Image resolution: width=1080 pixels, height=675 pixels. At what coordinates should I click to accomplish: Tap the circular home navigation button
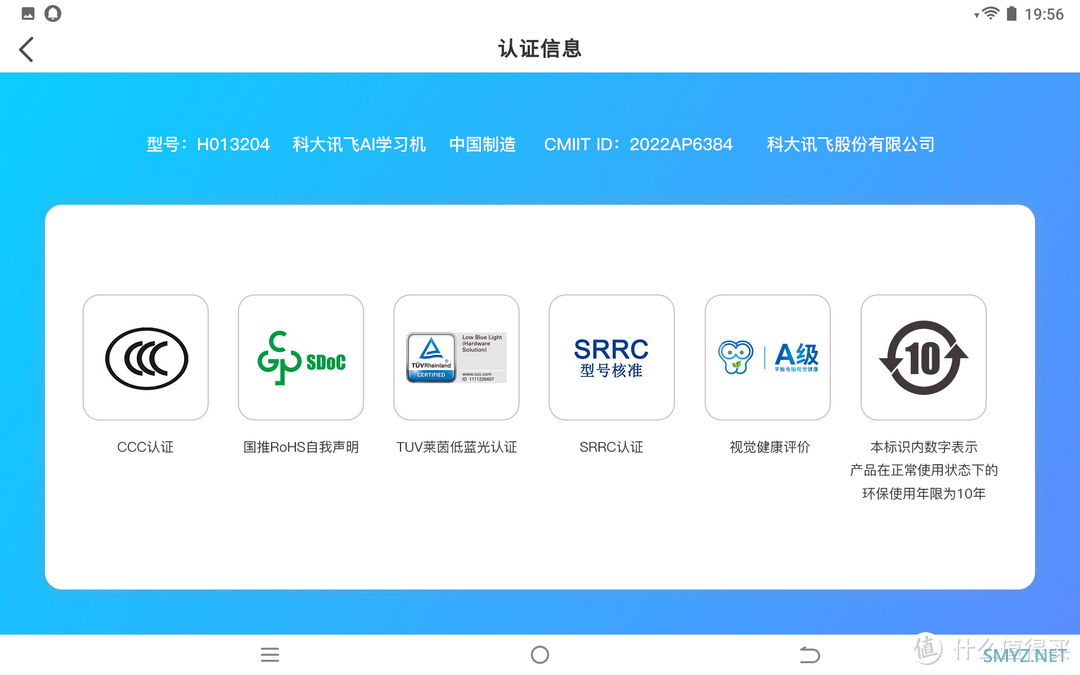coord(540,654)
